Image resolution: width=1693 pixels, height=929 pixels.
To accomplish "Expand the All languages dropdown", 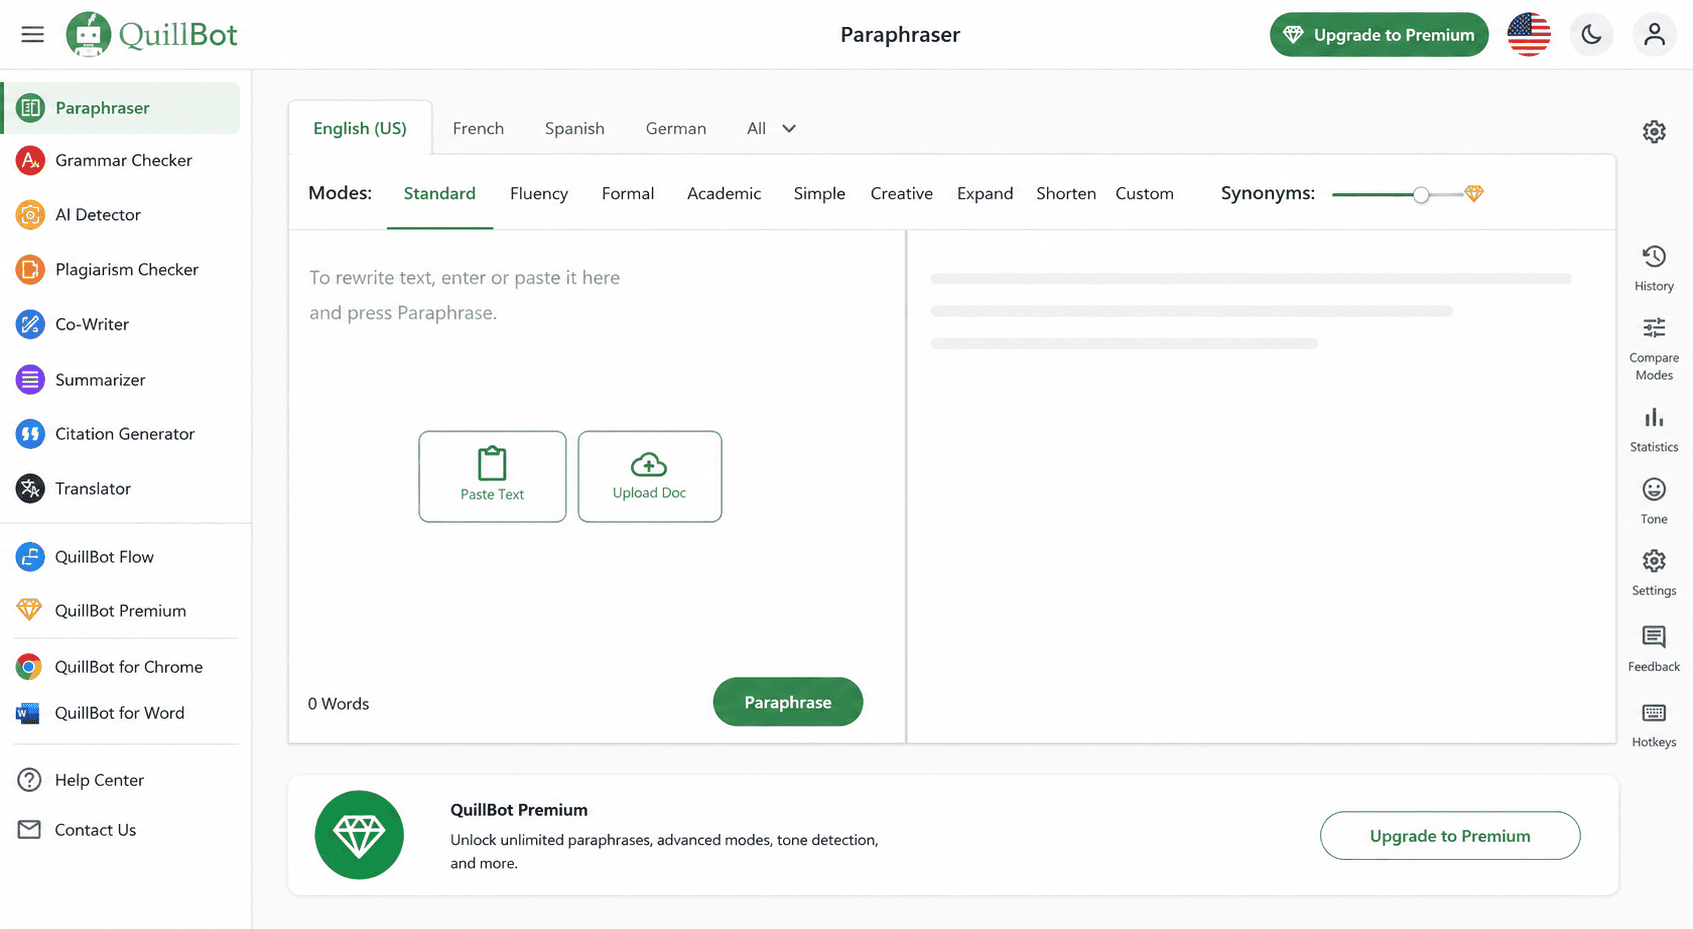I will pyautogui.click(x=771, y=129).
